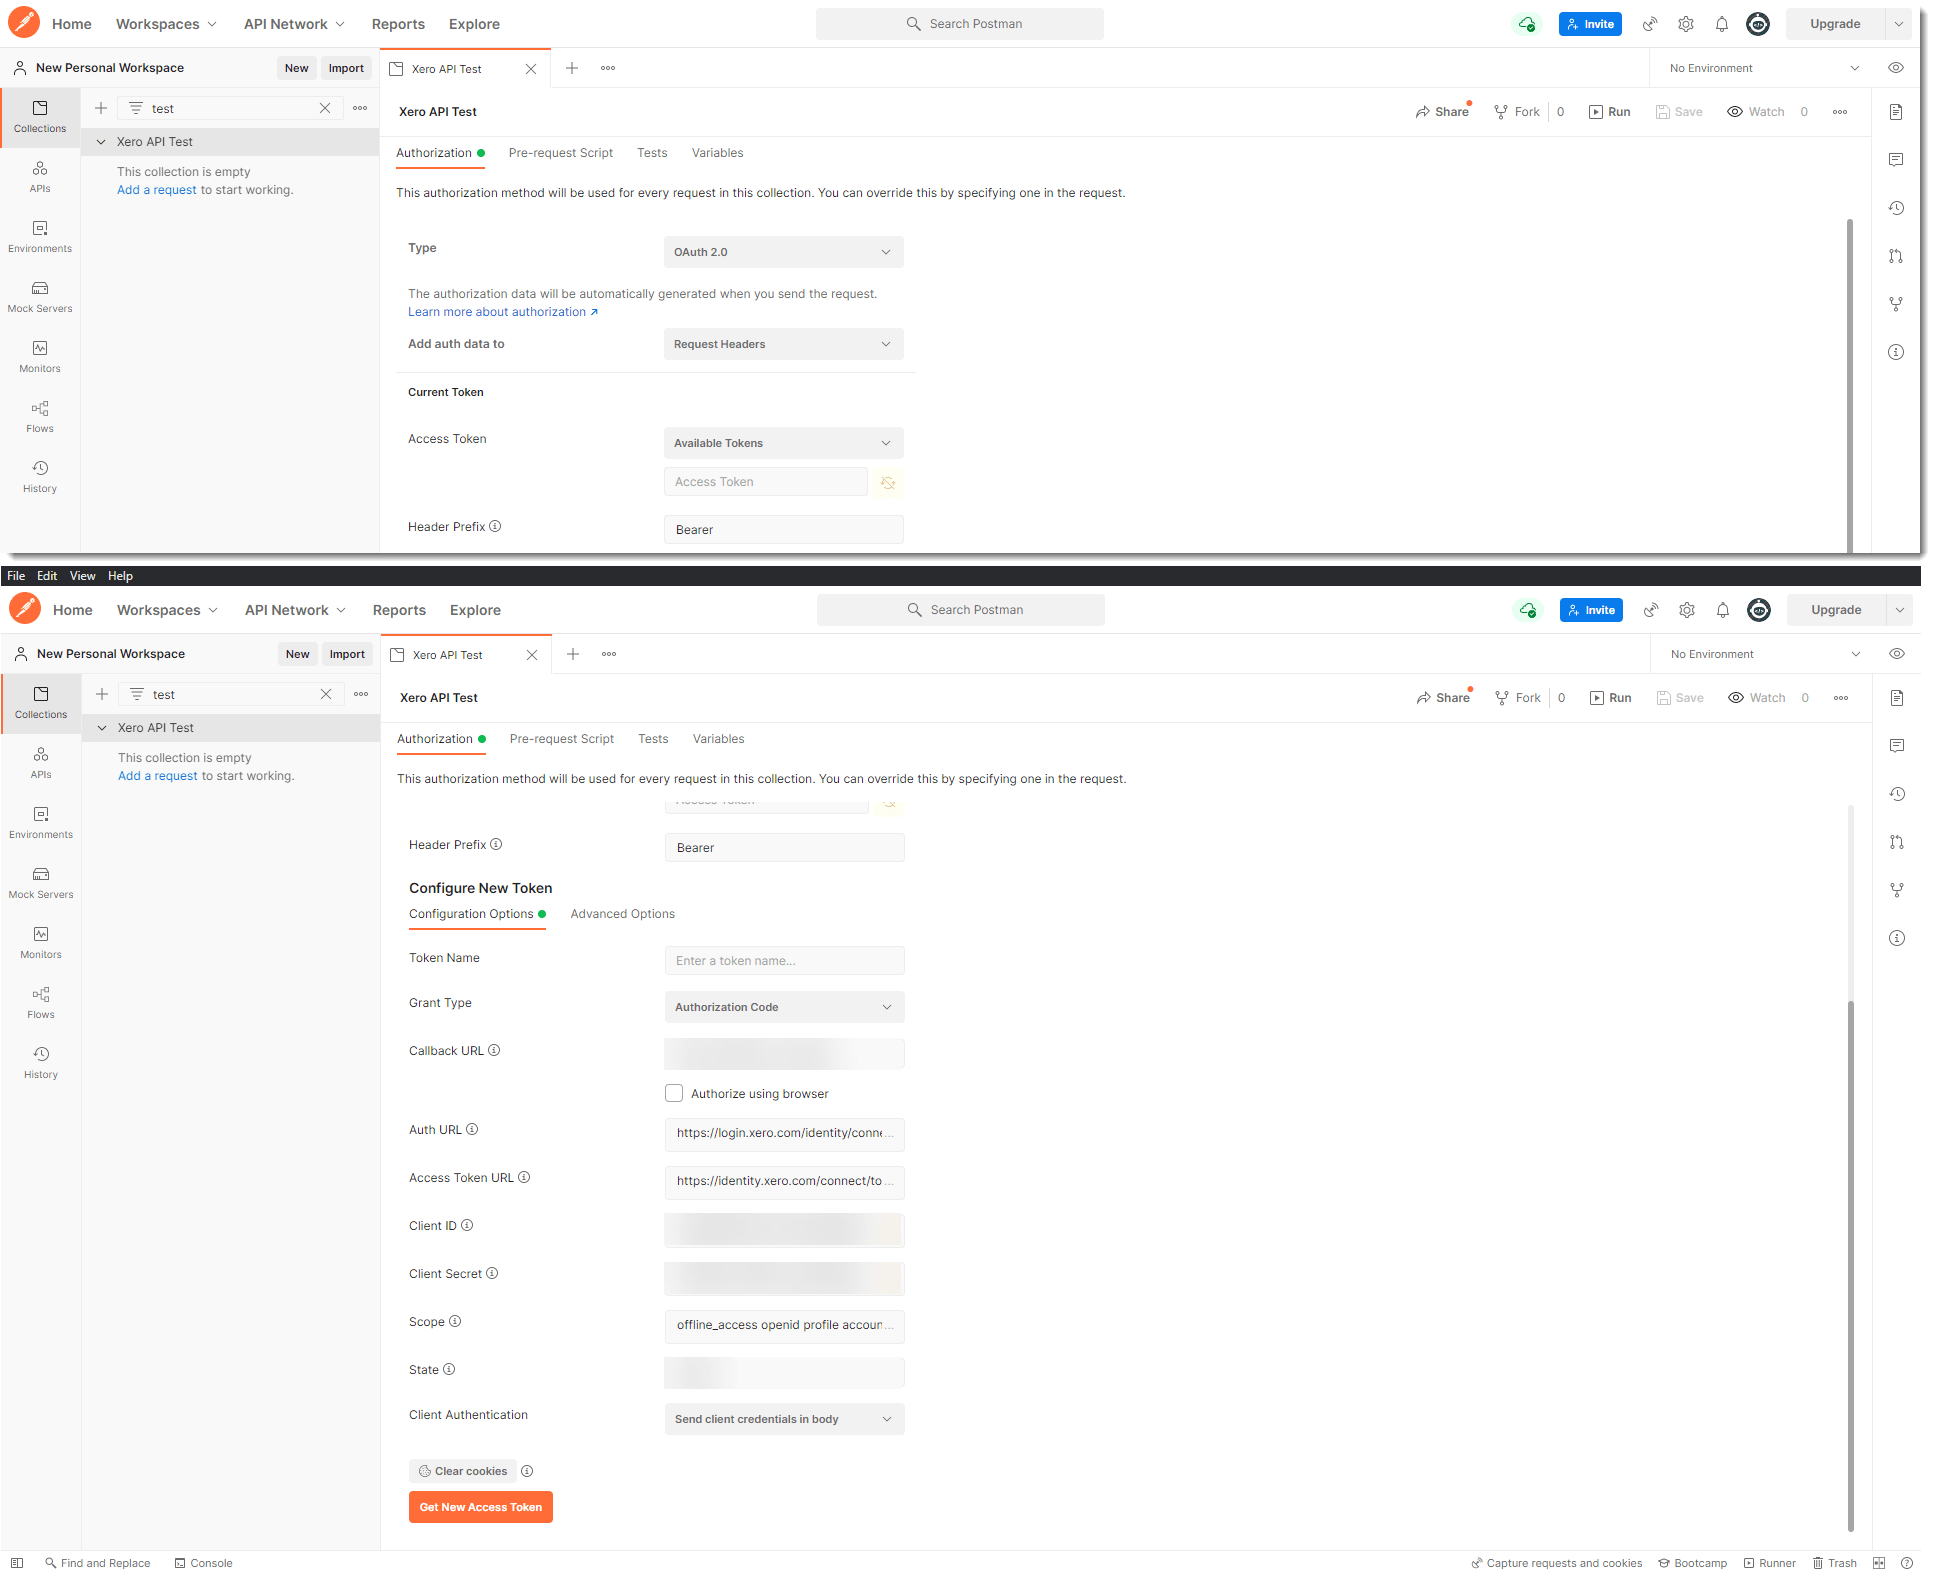The width and height of the screenshot is (1936, 1590).
Task: Click the Token Name input field
Action: click(784, 961)
